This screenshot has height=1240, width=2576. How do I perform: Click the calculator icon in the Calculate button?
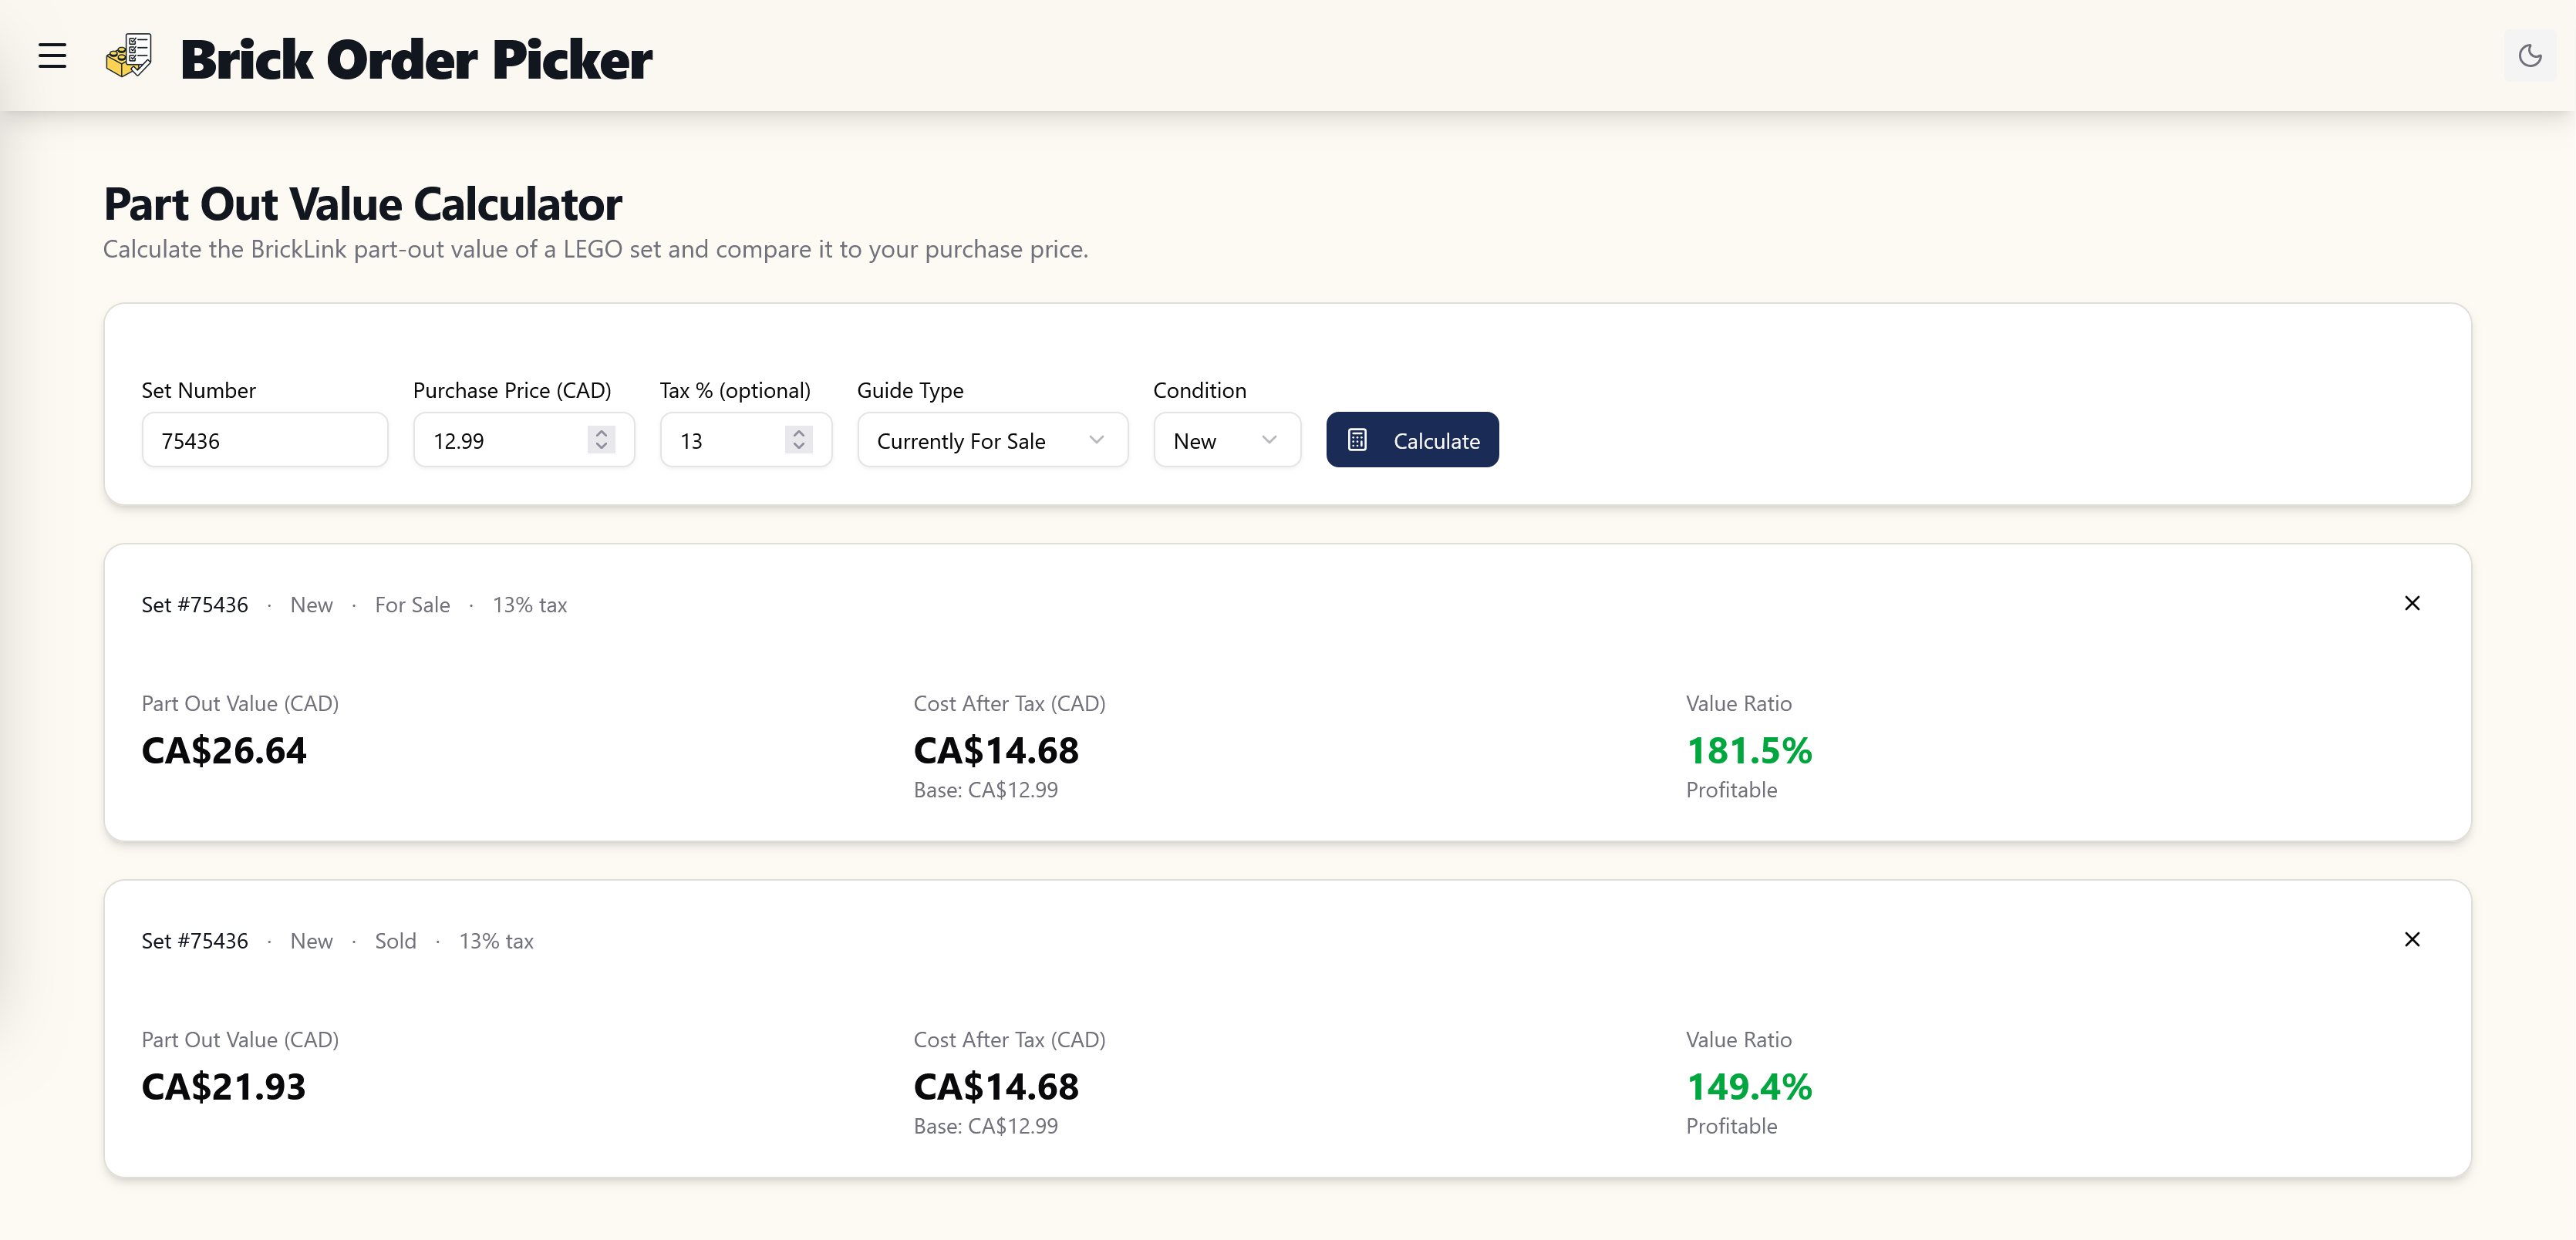[1357, 440]
